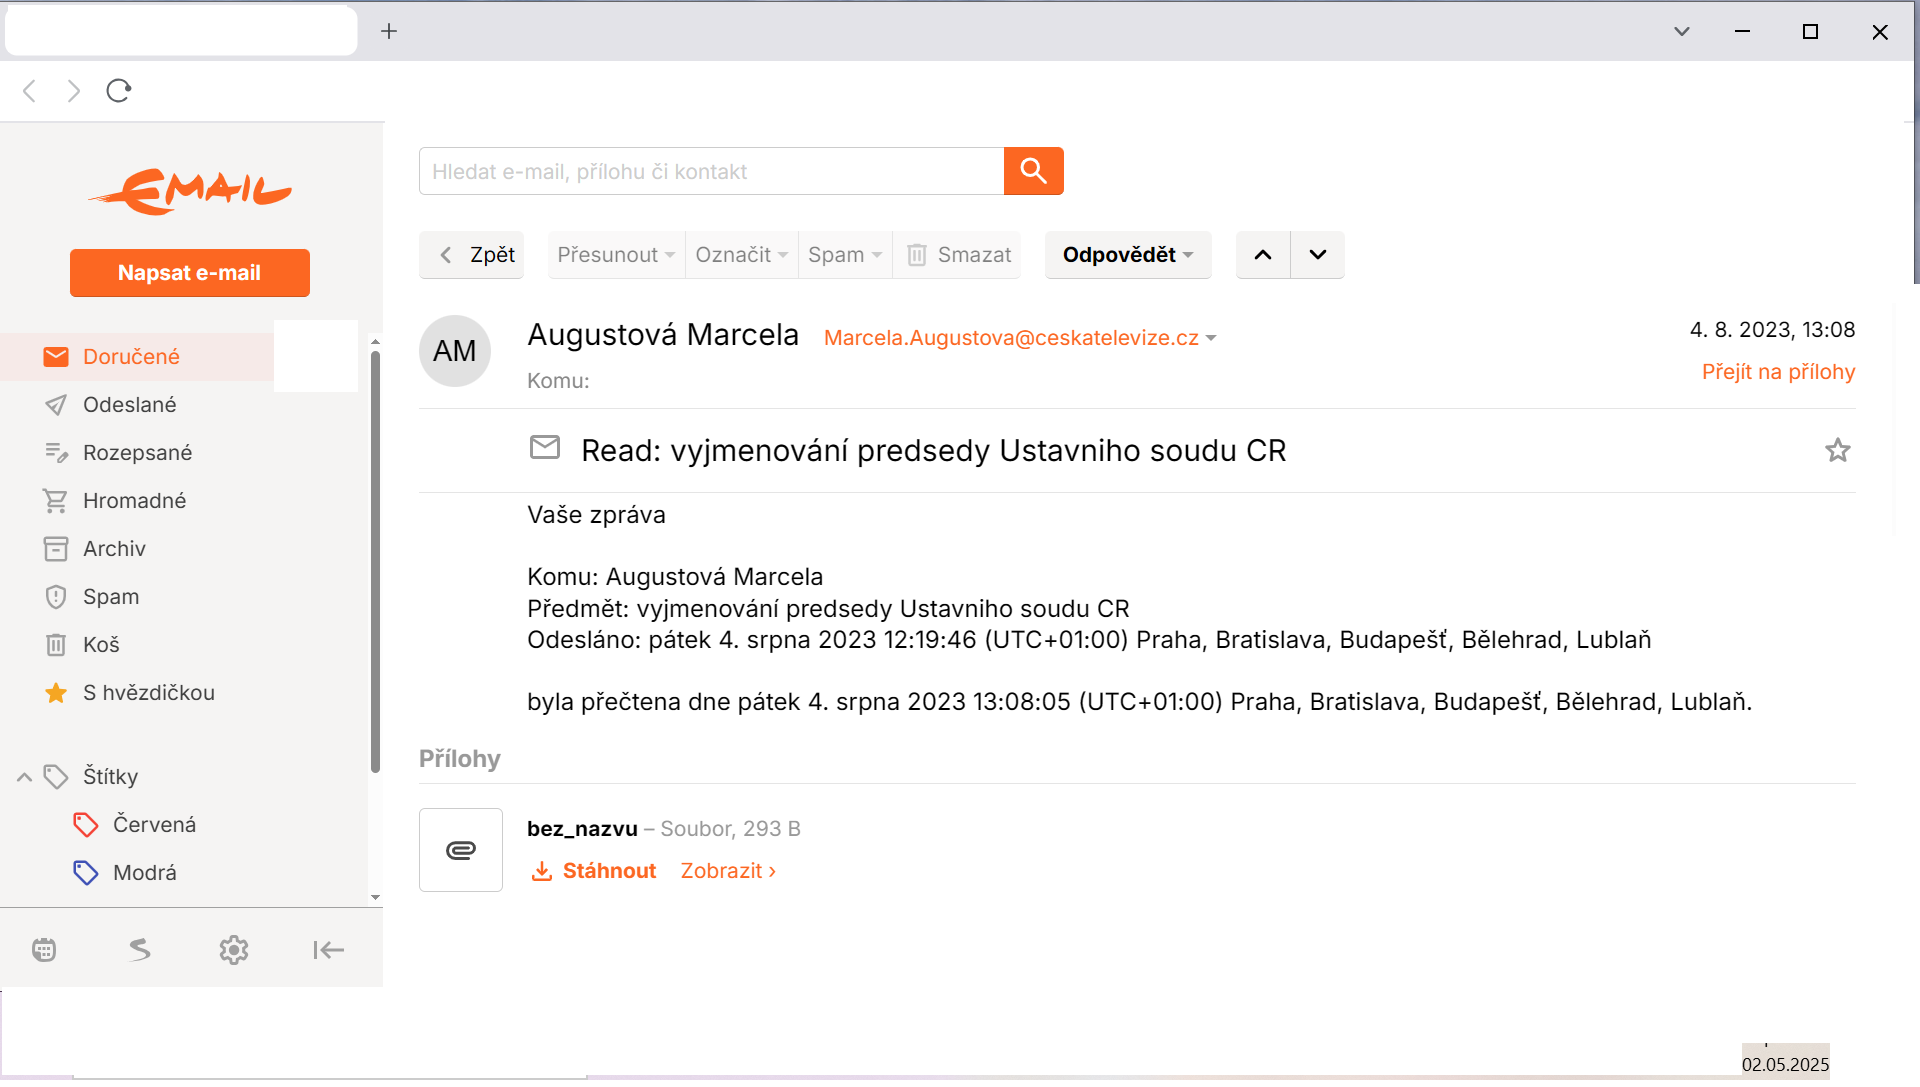This screenshot has height=1087, width=1920.
Task: Click Zobrazit to view the attachment
Action: [728, 871]
